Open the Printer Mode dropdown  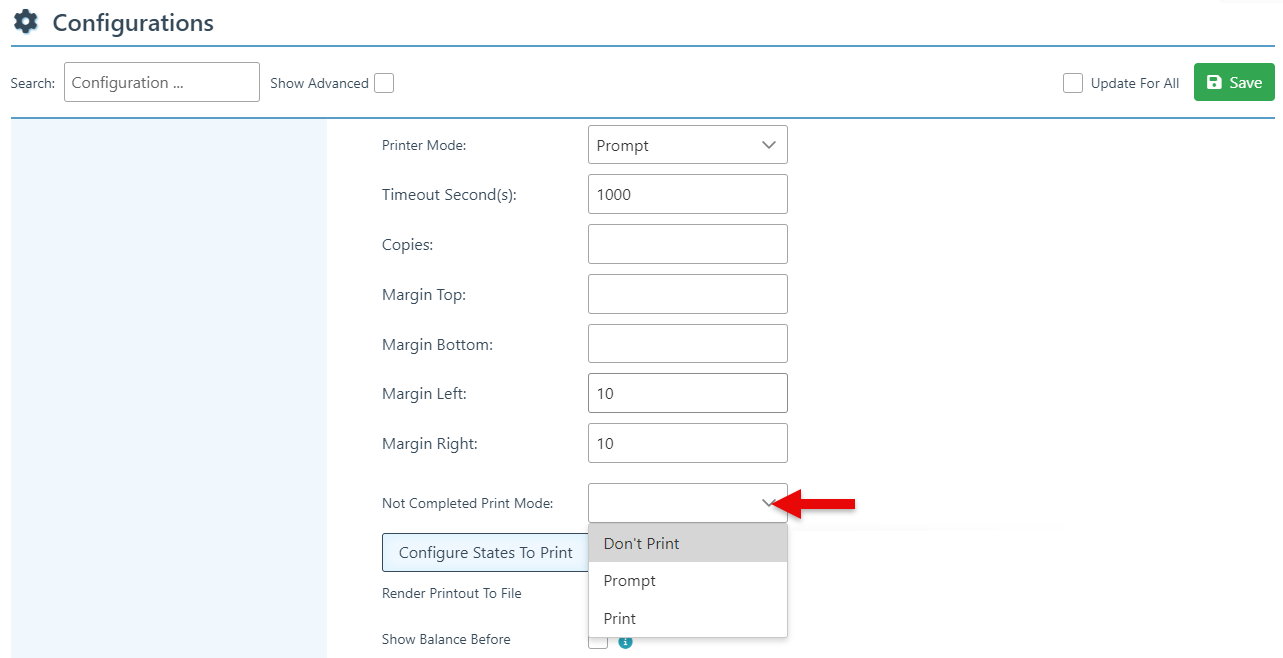[687, 145]
